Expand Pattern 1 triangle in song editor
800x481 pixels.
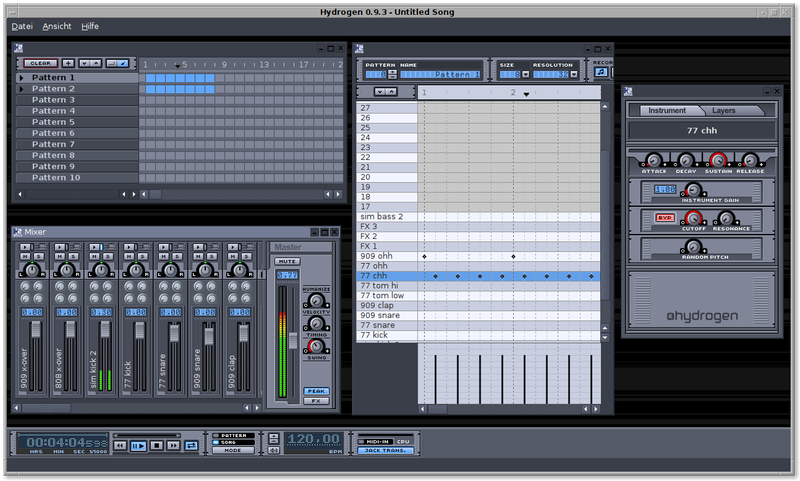[x=21, y=78]
